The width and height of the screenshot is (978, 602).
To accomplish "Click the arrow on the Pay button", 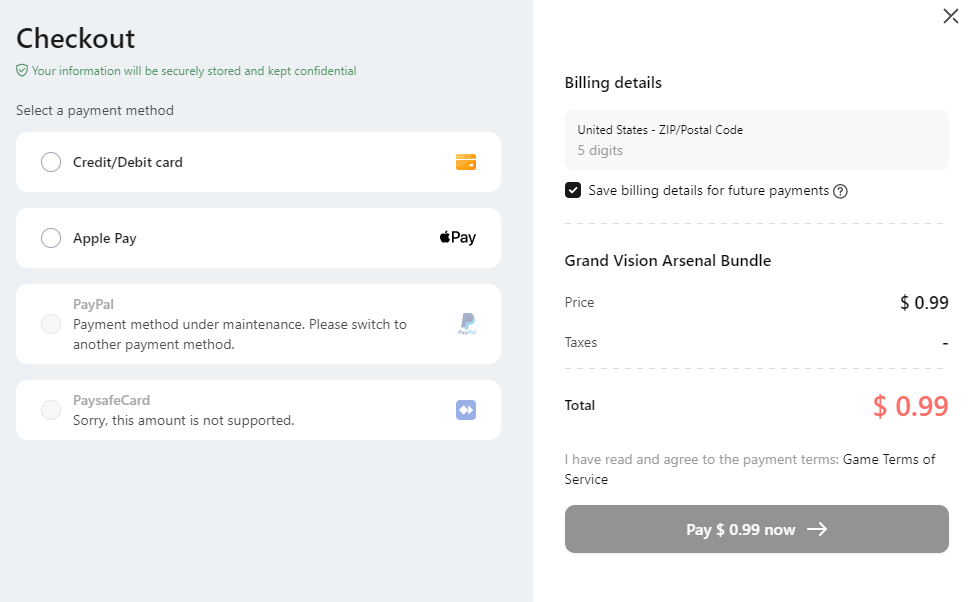I will click(817, 530).
